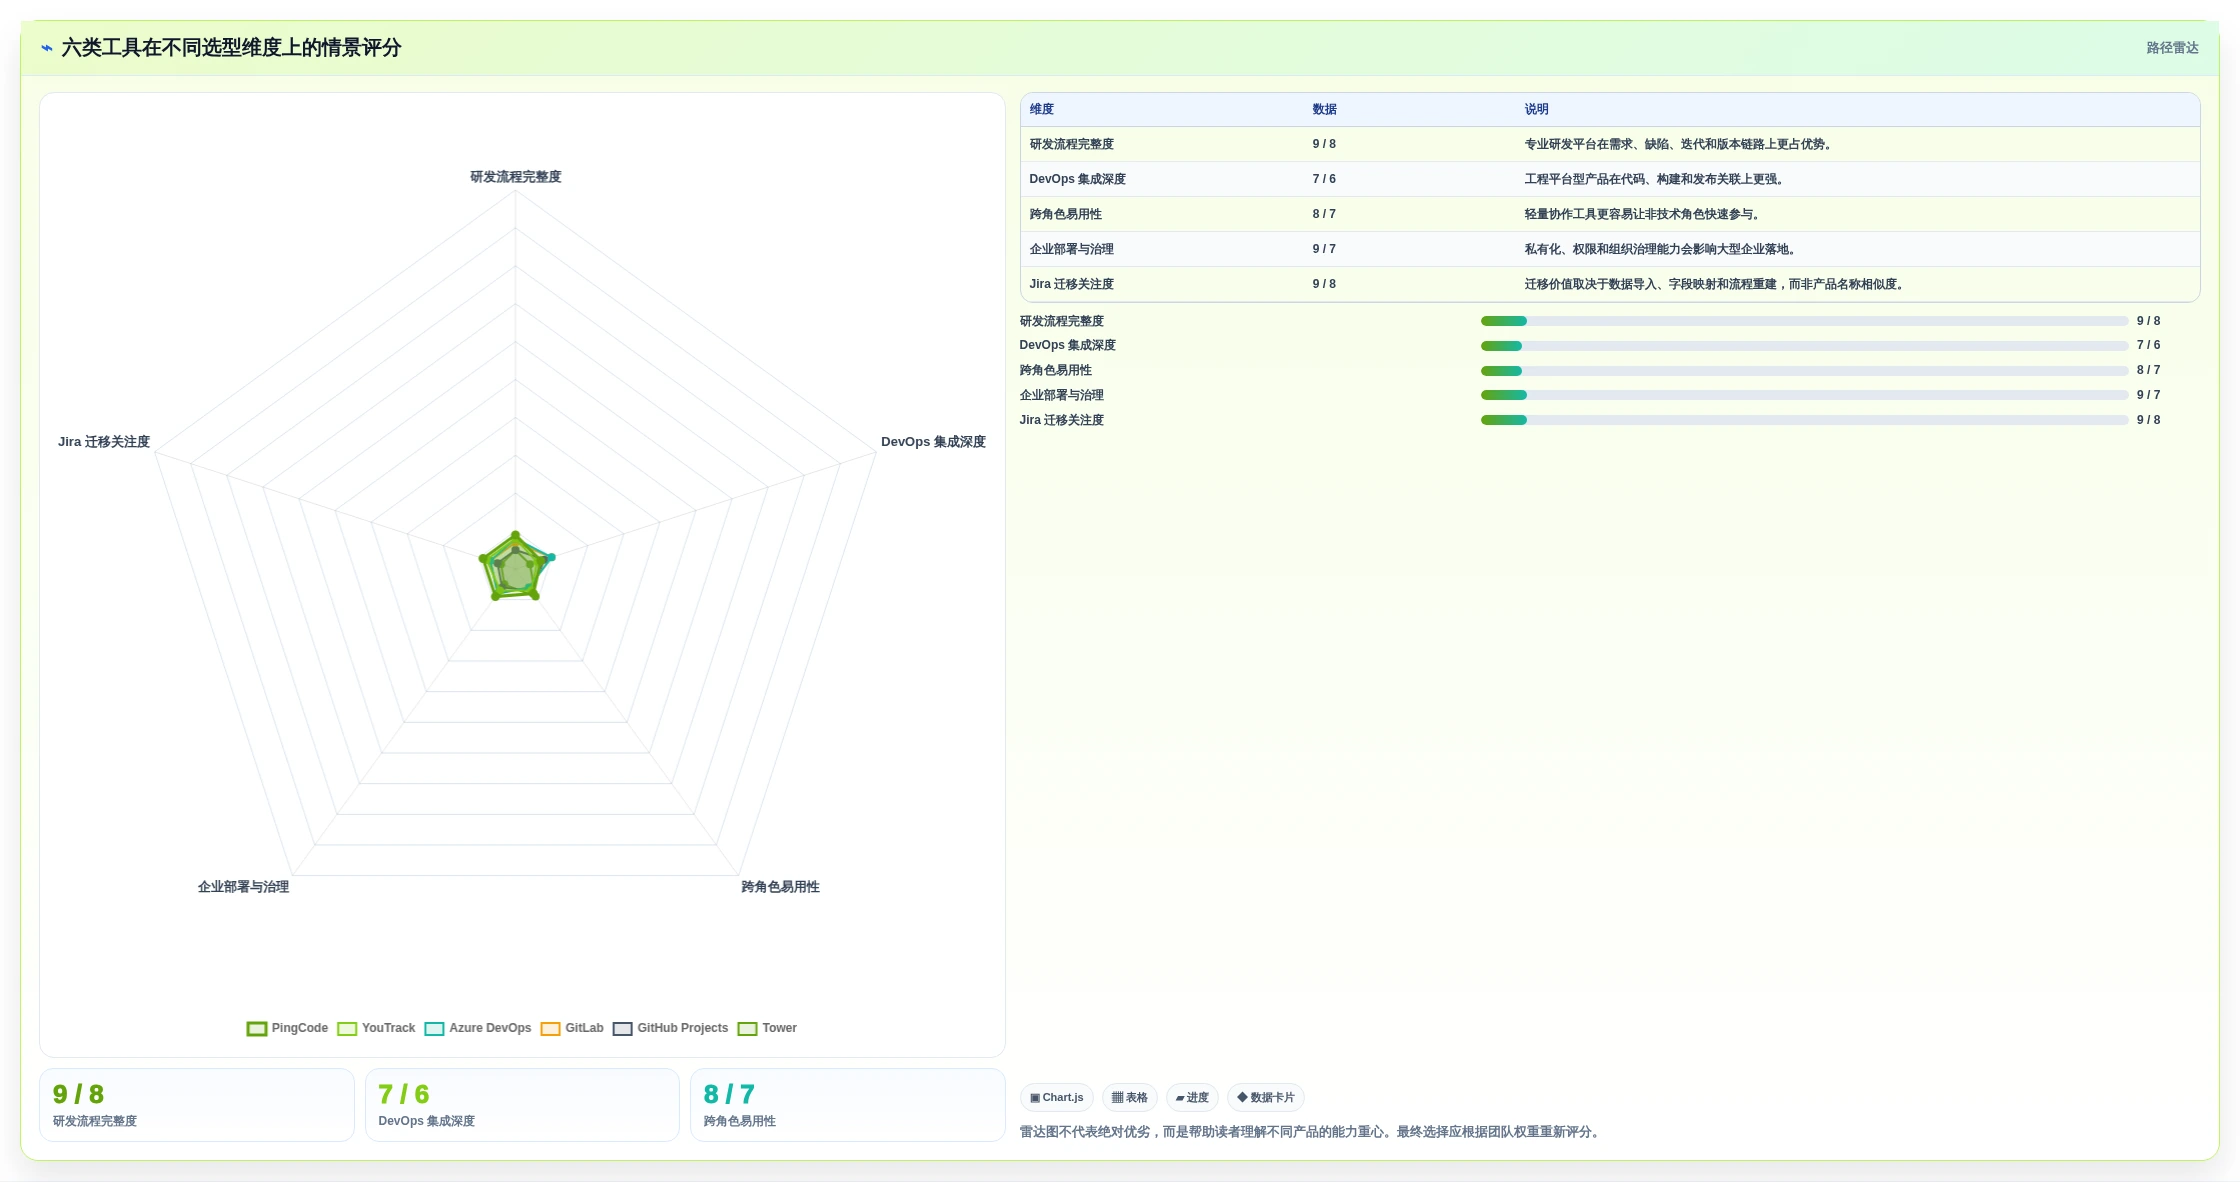Open the 8 / 7 跨角色易用性 data card
This screenshot has height=1182, width=2240.
pyautogui.click(x=848, y=1105)
